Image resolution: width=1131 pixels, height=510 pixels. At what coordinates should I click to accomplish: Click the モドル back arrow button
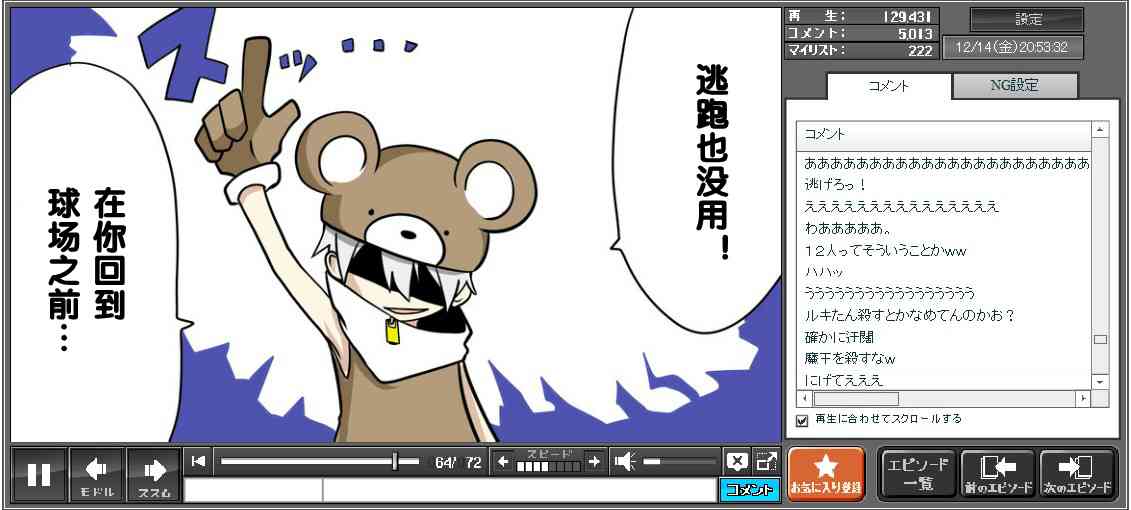point(97,474)
